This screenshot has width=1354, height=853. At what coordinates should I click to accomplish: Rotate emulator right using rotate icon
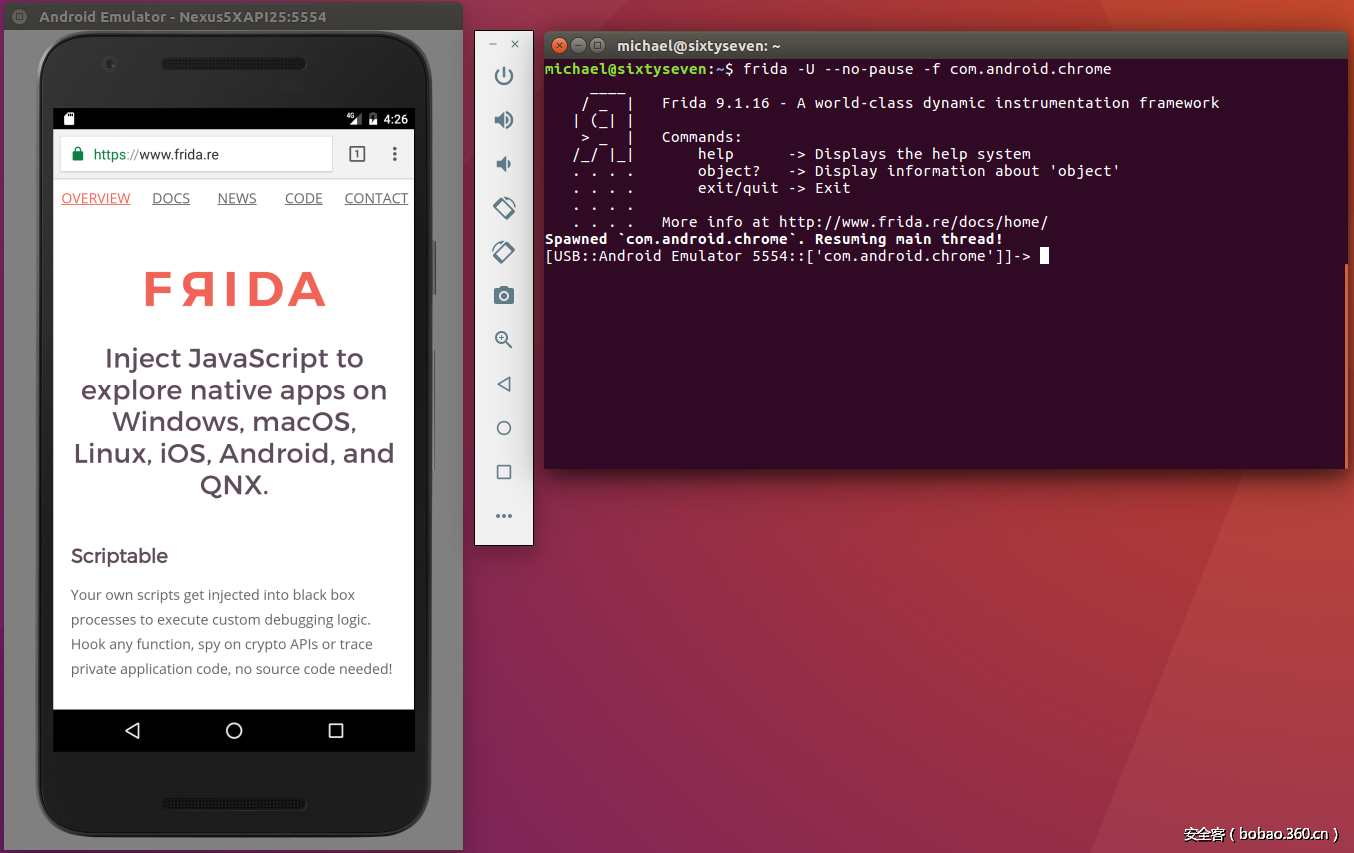pos(504,252)
